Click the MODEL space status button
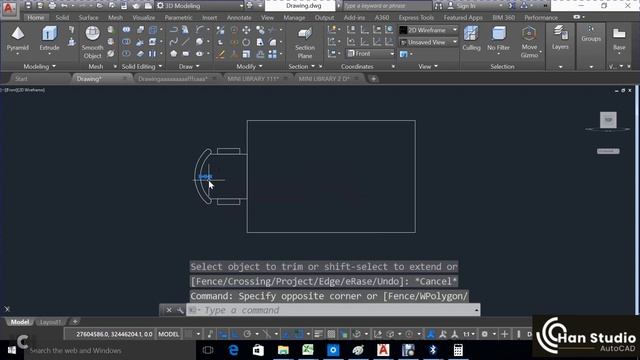 pos(168,334)
